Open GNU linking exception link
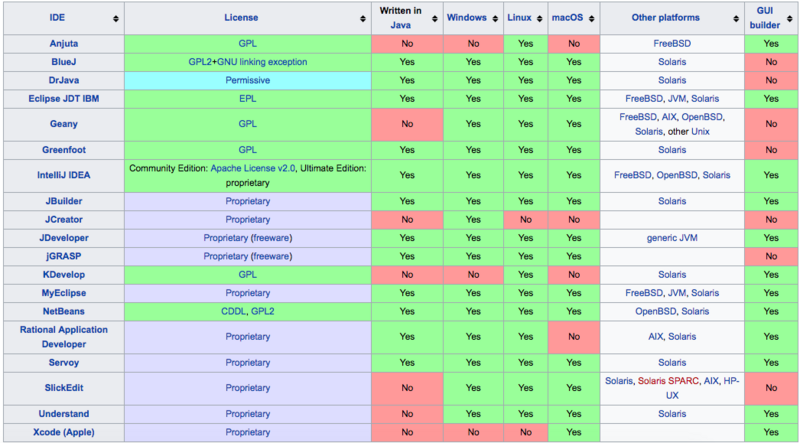 click(262, 62)
